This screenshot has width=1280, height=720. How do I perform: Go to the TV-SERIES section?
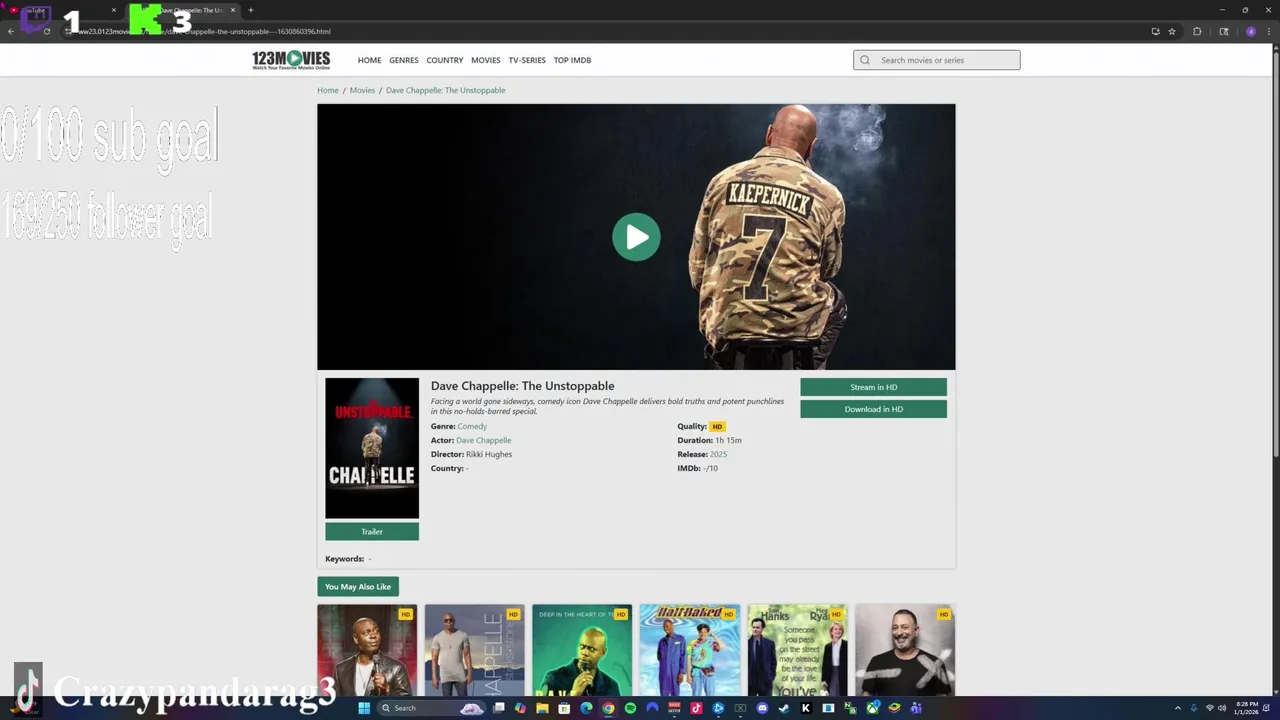(527, 60)
